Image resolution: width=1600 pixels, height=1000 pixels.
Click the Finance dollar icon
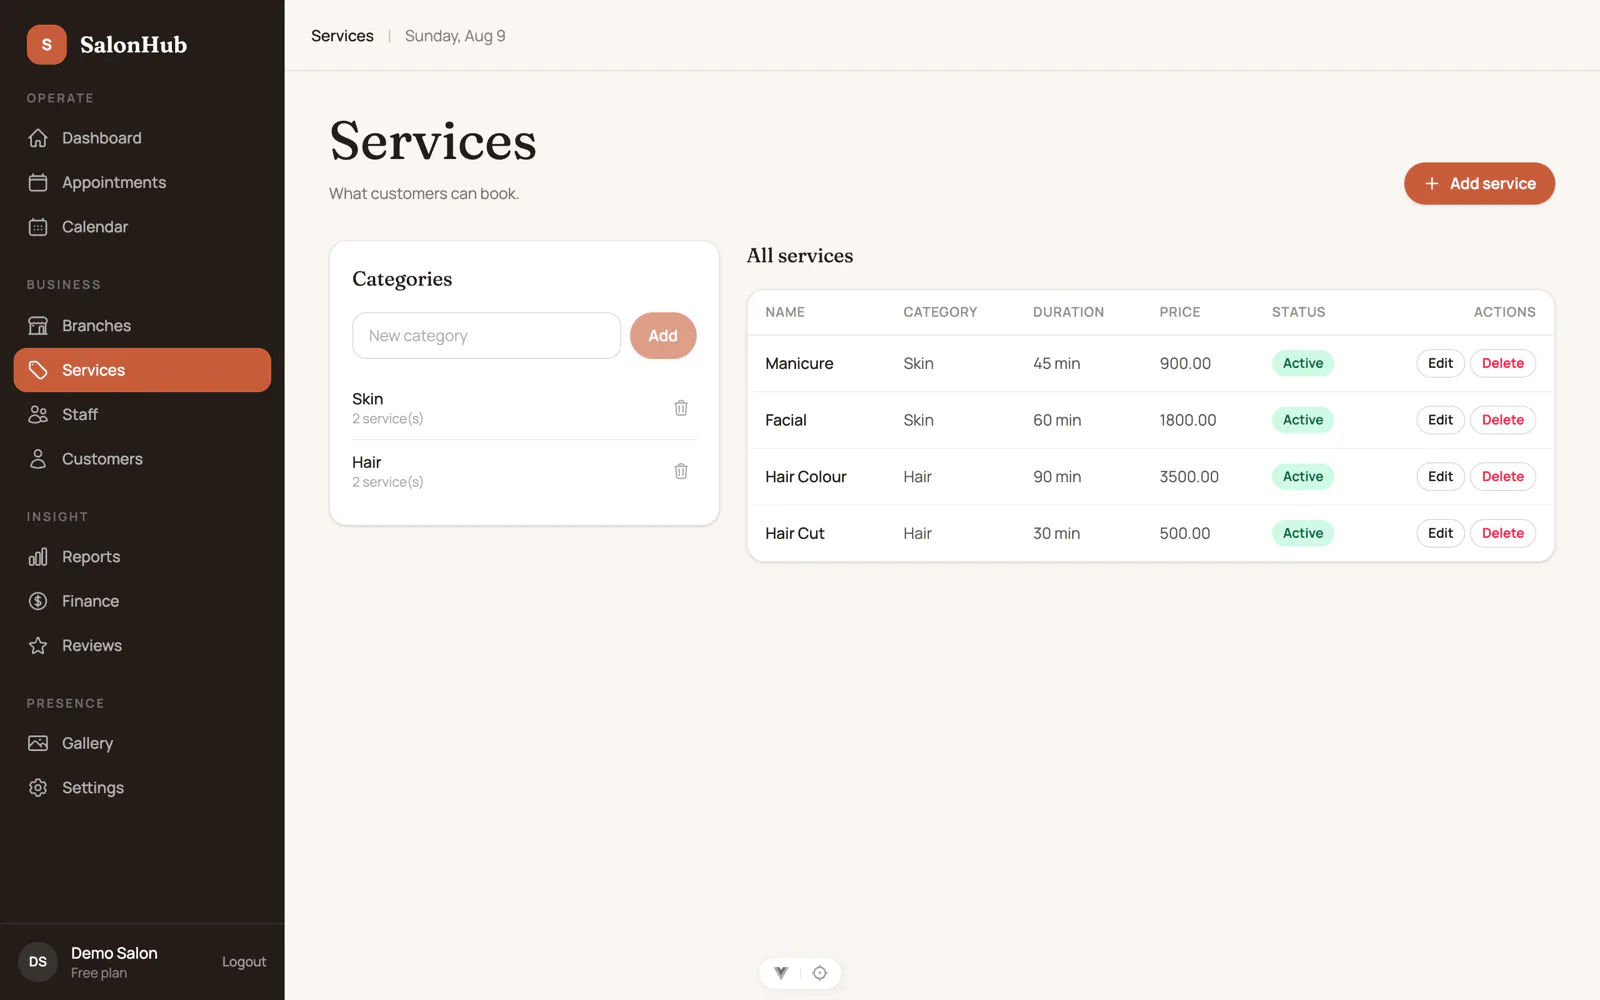(38, 601)
